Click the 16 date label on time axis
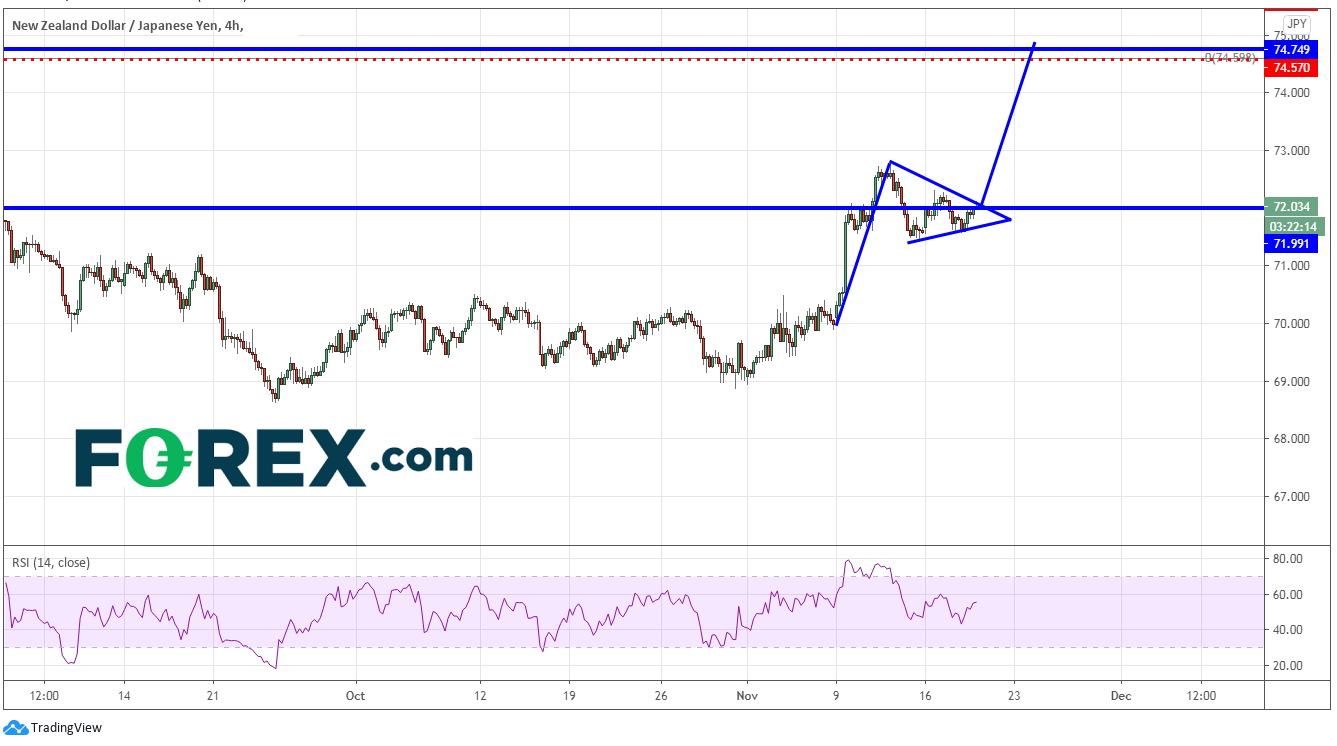This screenshot has height=746, width=1337. (x=926, y=695)
